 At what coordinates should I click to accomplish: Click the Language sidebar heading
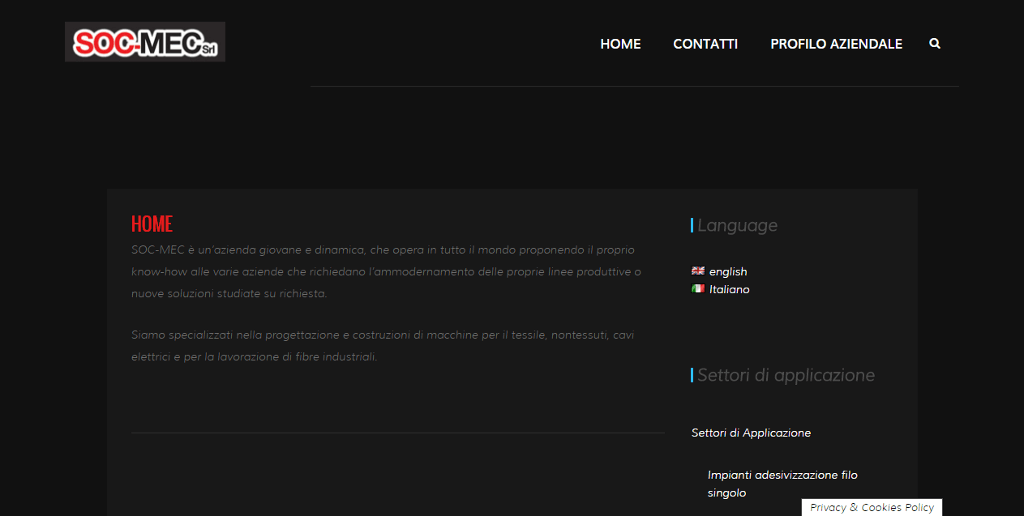tap(737, 225)
